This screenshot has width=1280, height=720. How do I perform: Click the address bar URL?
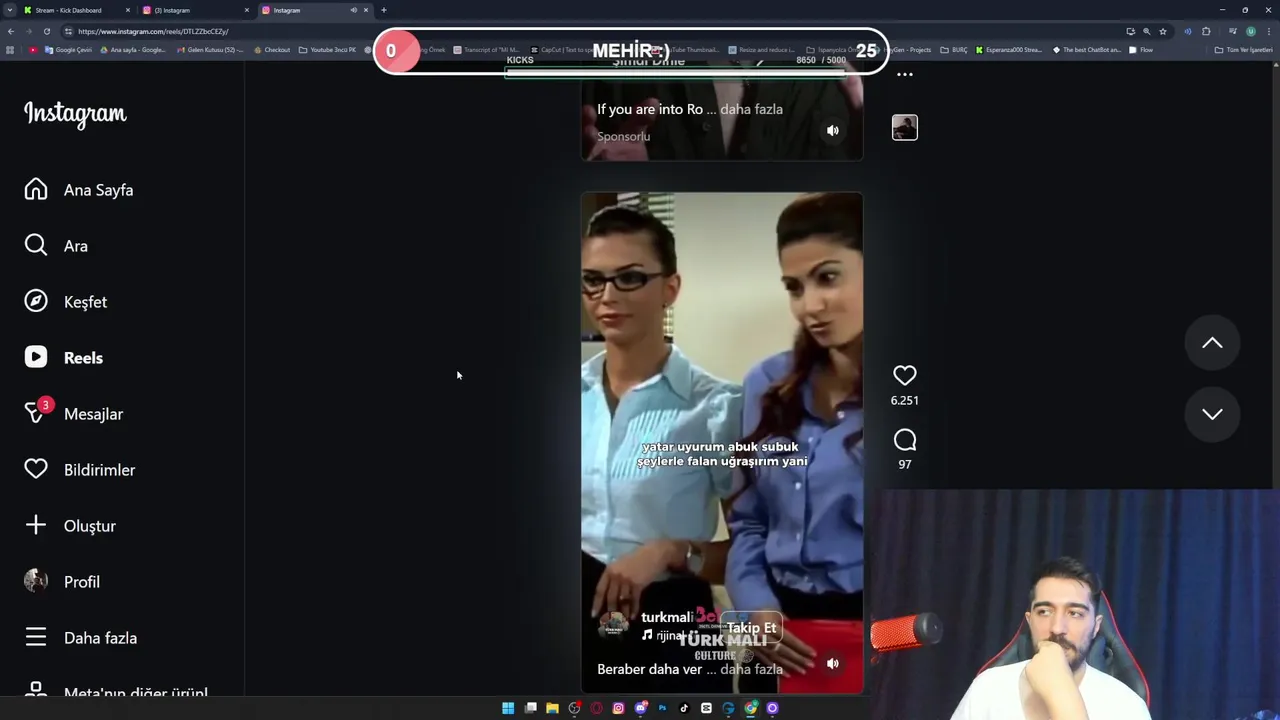click(153, 31)
